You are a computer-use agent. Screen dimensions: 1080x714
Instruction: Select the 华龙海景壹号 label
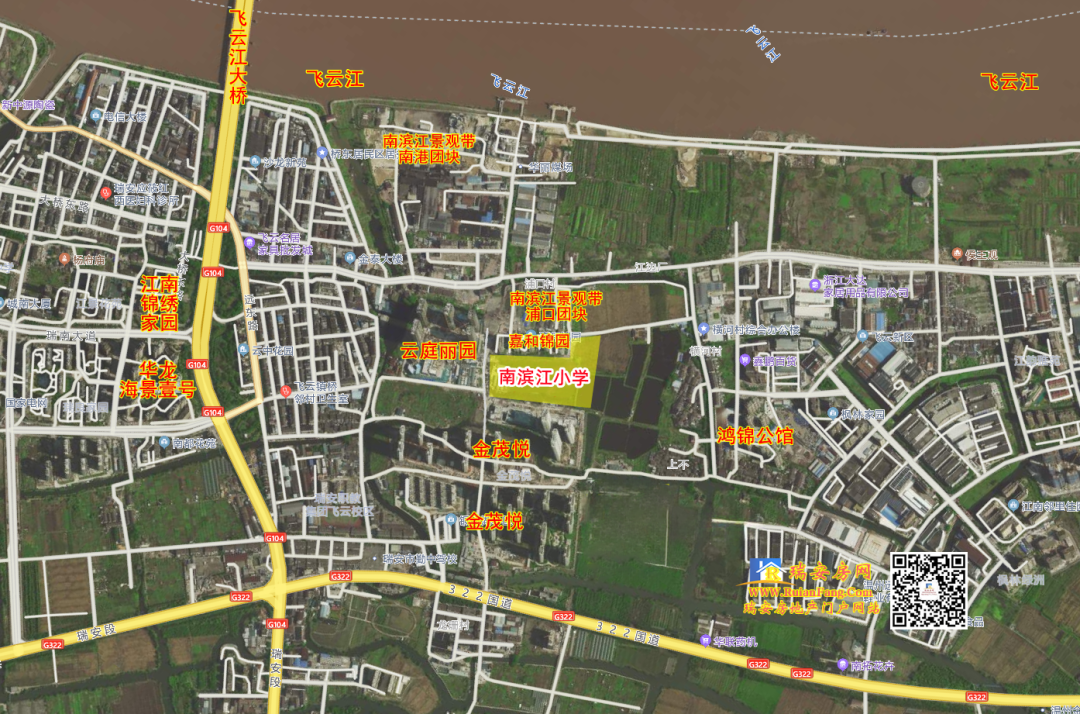[158, 378]
